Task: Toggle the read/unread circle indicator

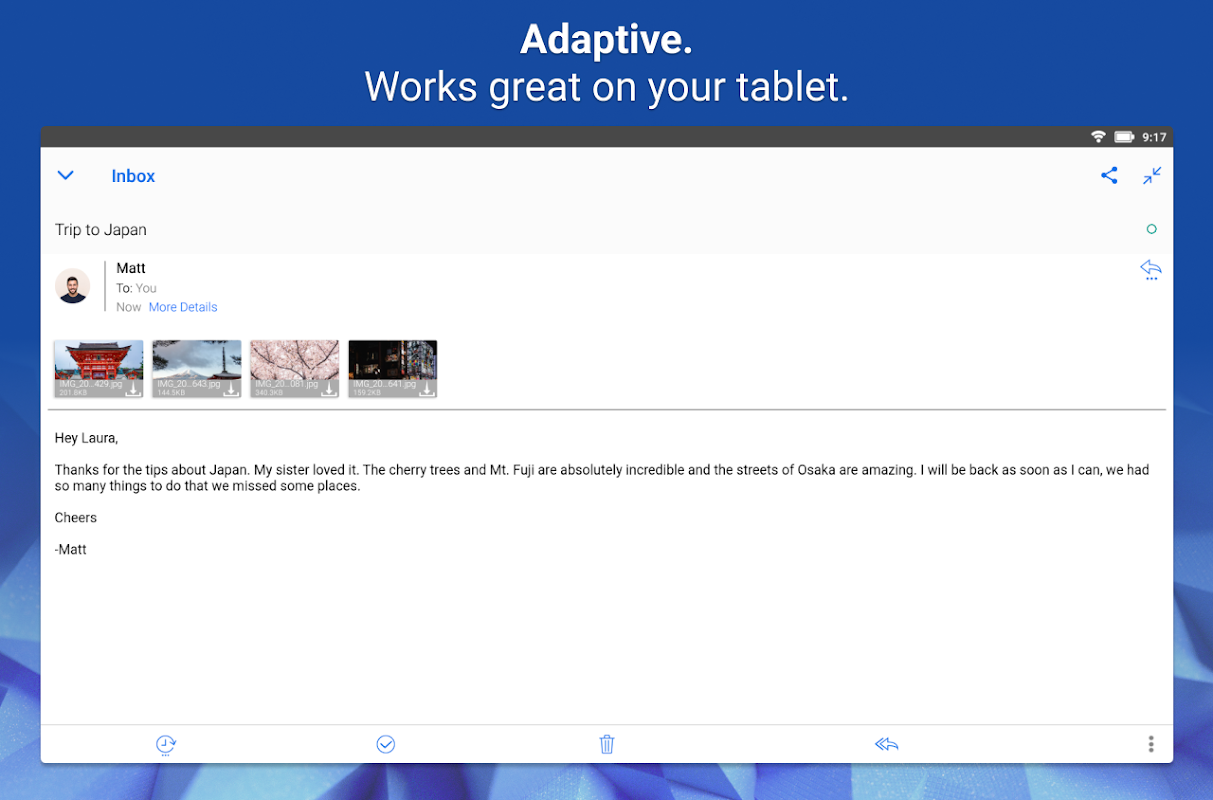Action: tap(1151, 229)
